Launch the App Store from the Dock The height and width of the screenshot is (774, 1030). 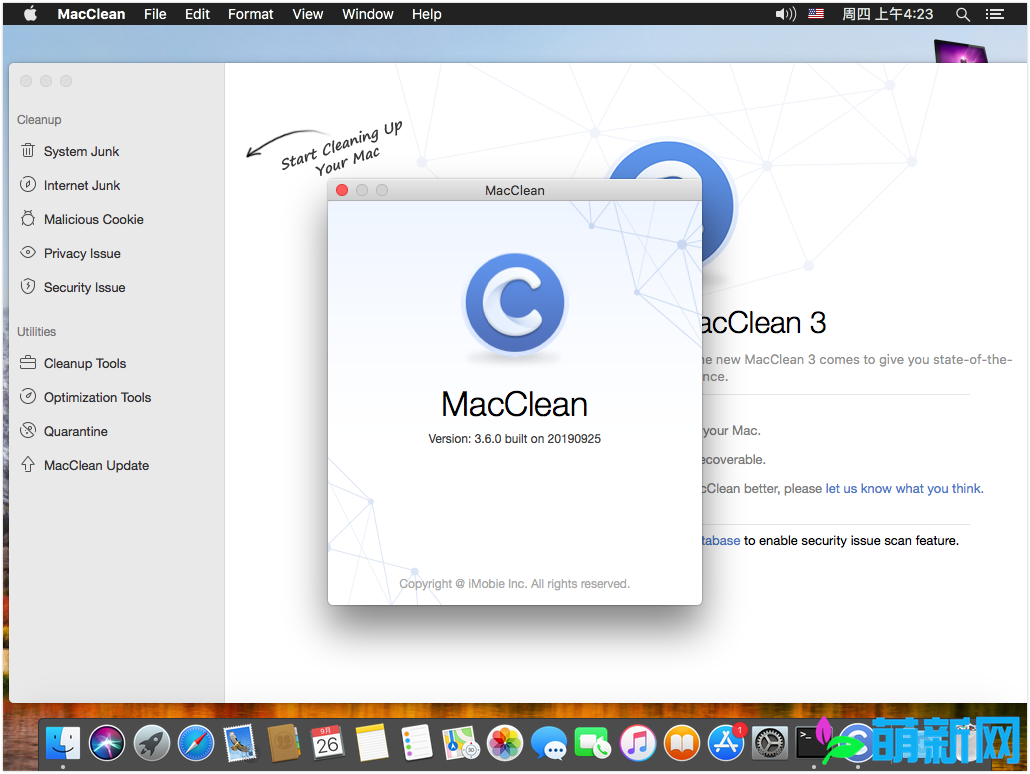pos(725,743)
